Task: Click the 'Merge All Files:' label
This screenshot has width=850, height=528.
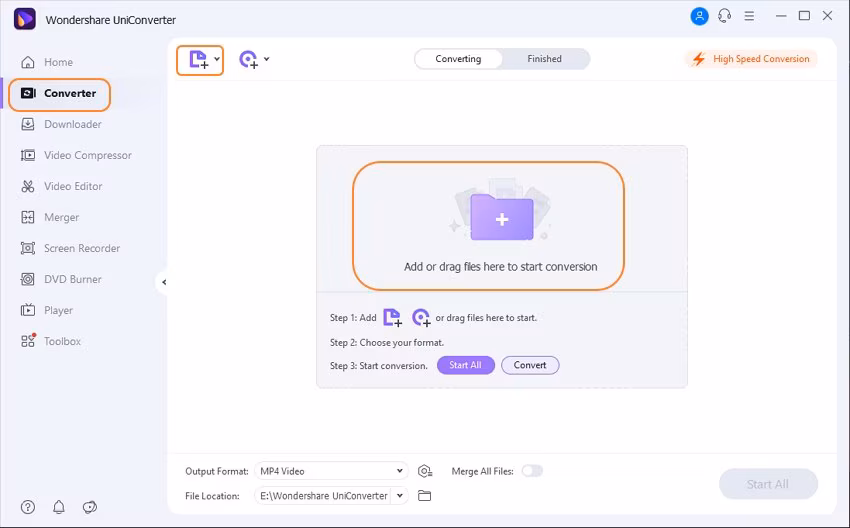Action: (482, 472)
